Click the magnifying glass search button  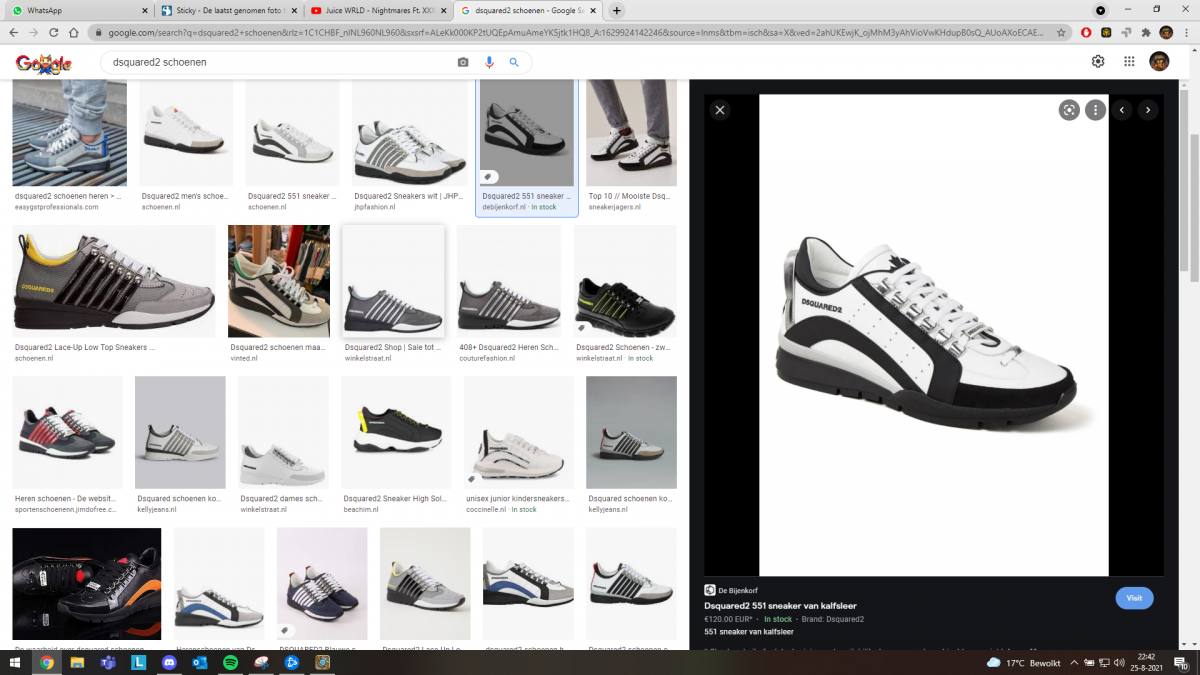514,62
